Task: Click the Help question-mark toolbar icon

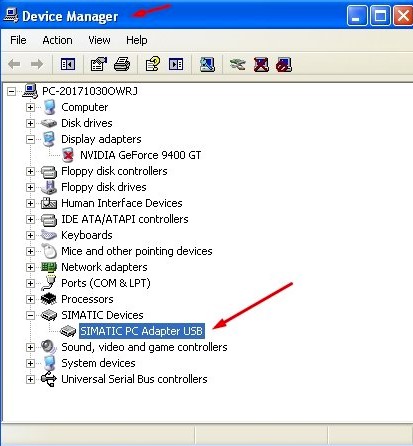Action: click(153, 64)
